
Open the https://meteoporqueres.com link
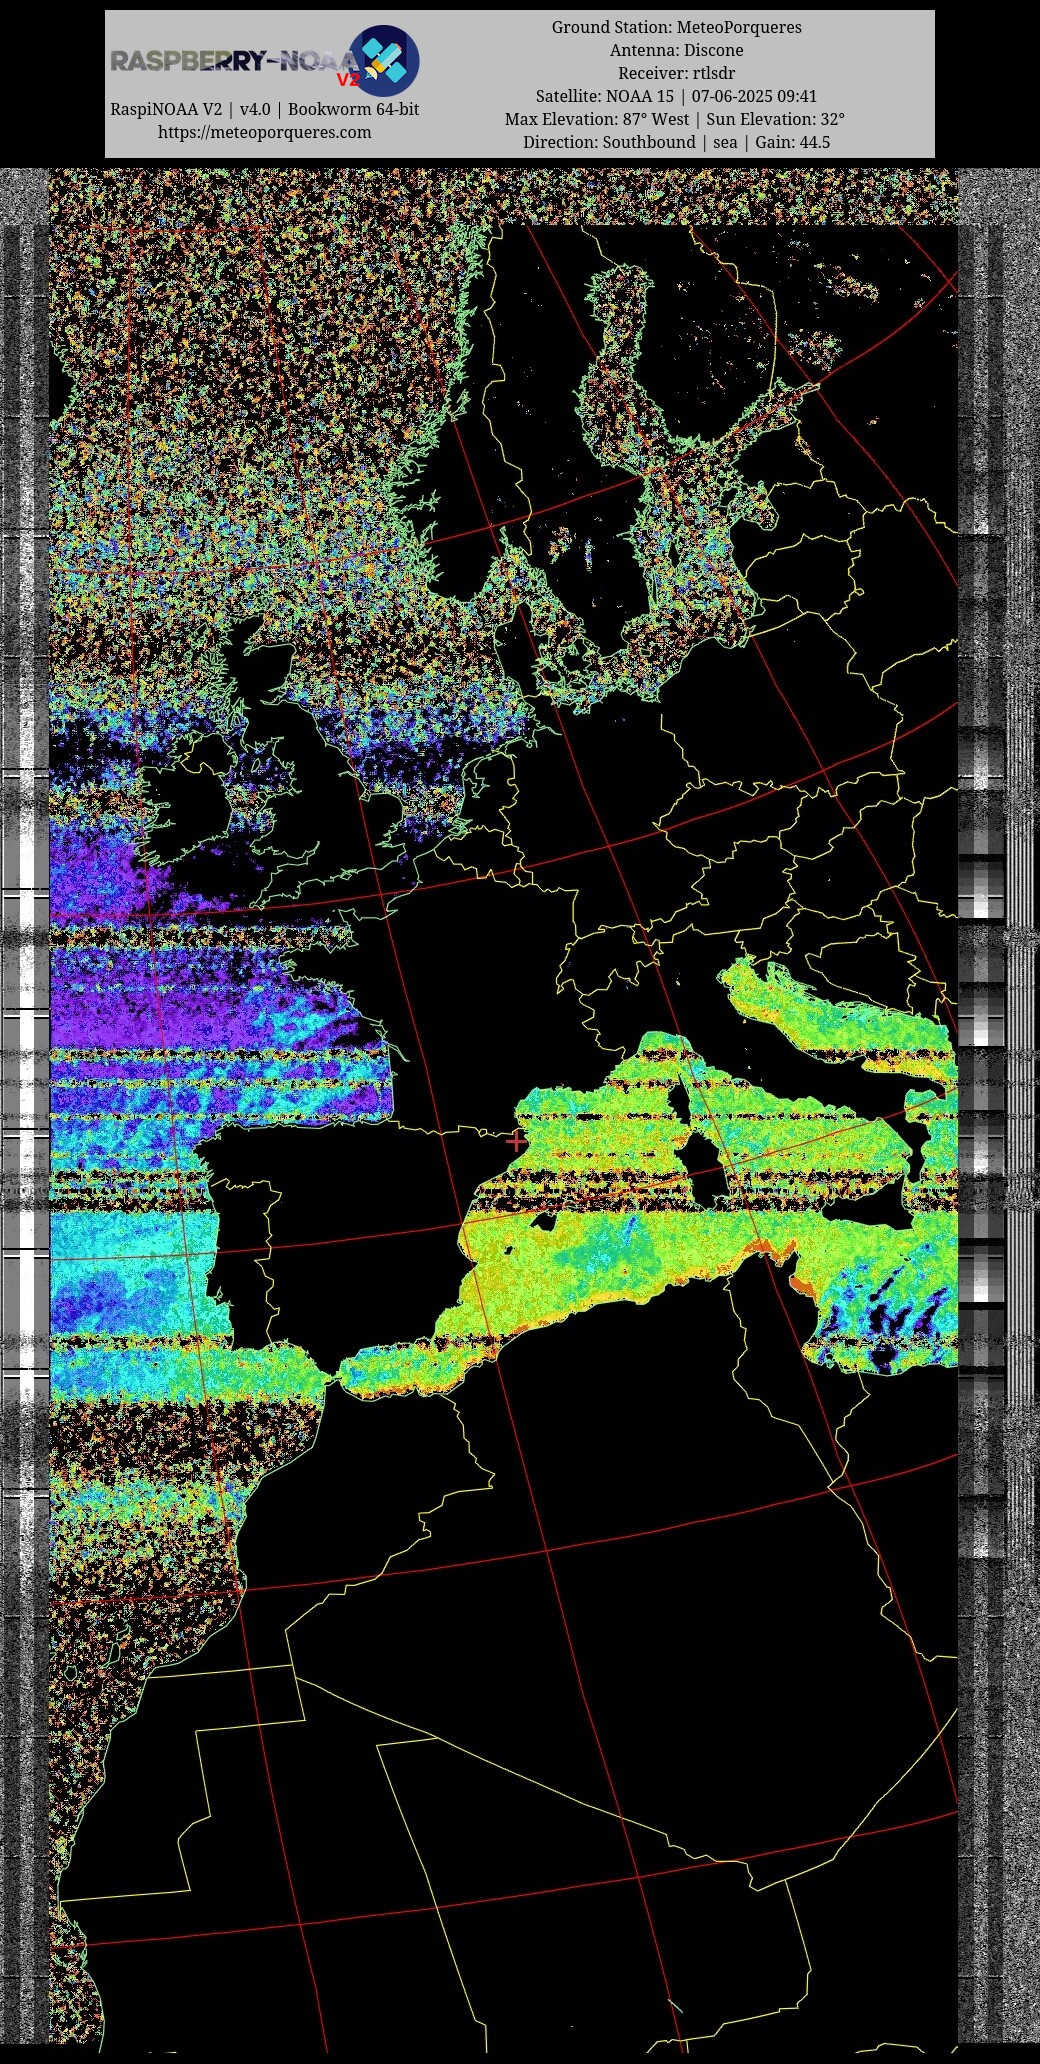tap(264, 132)
